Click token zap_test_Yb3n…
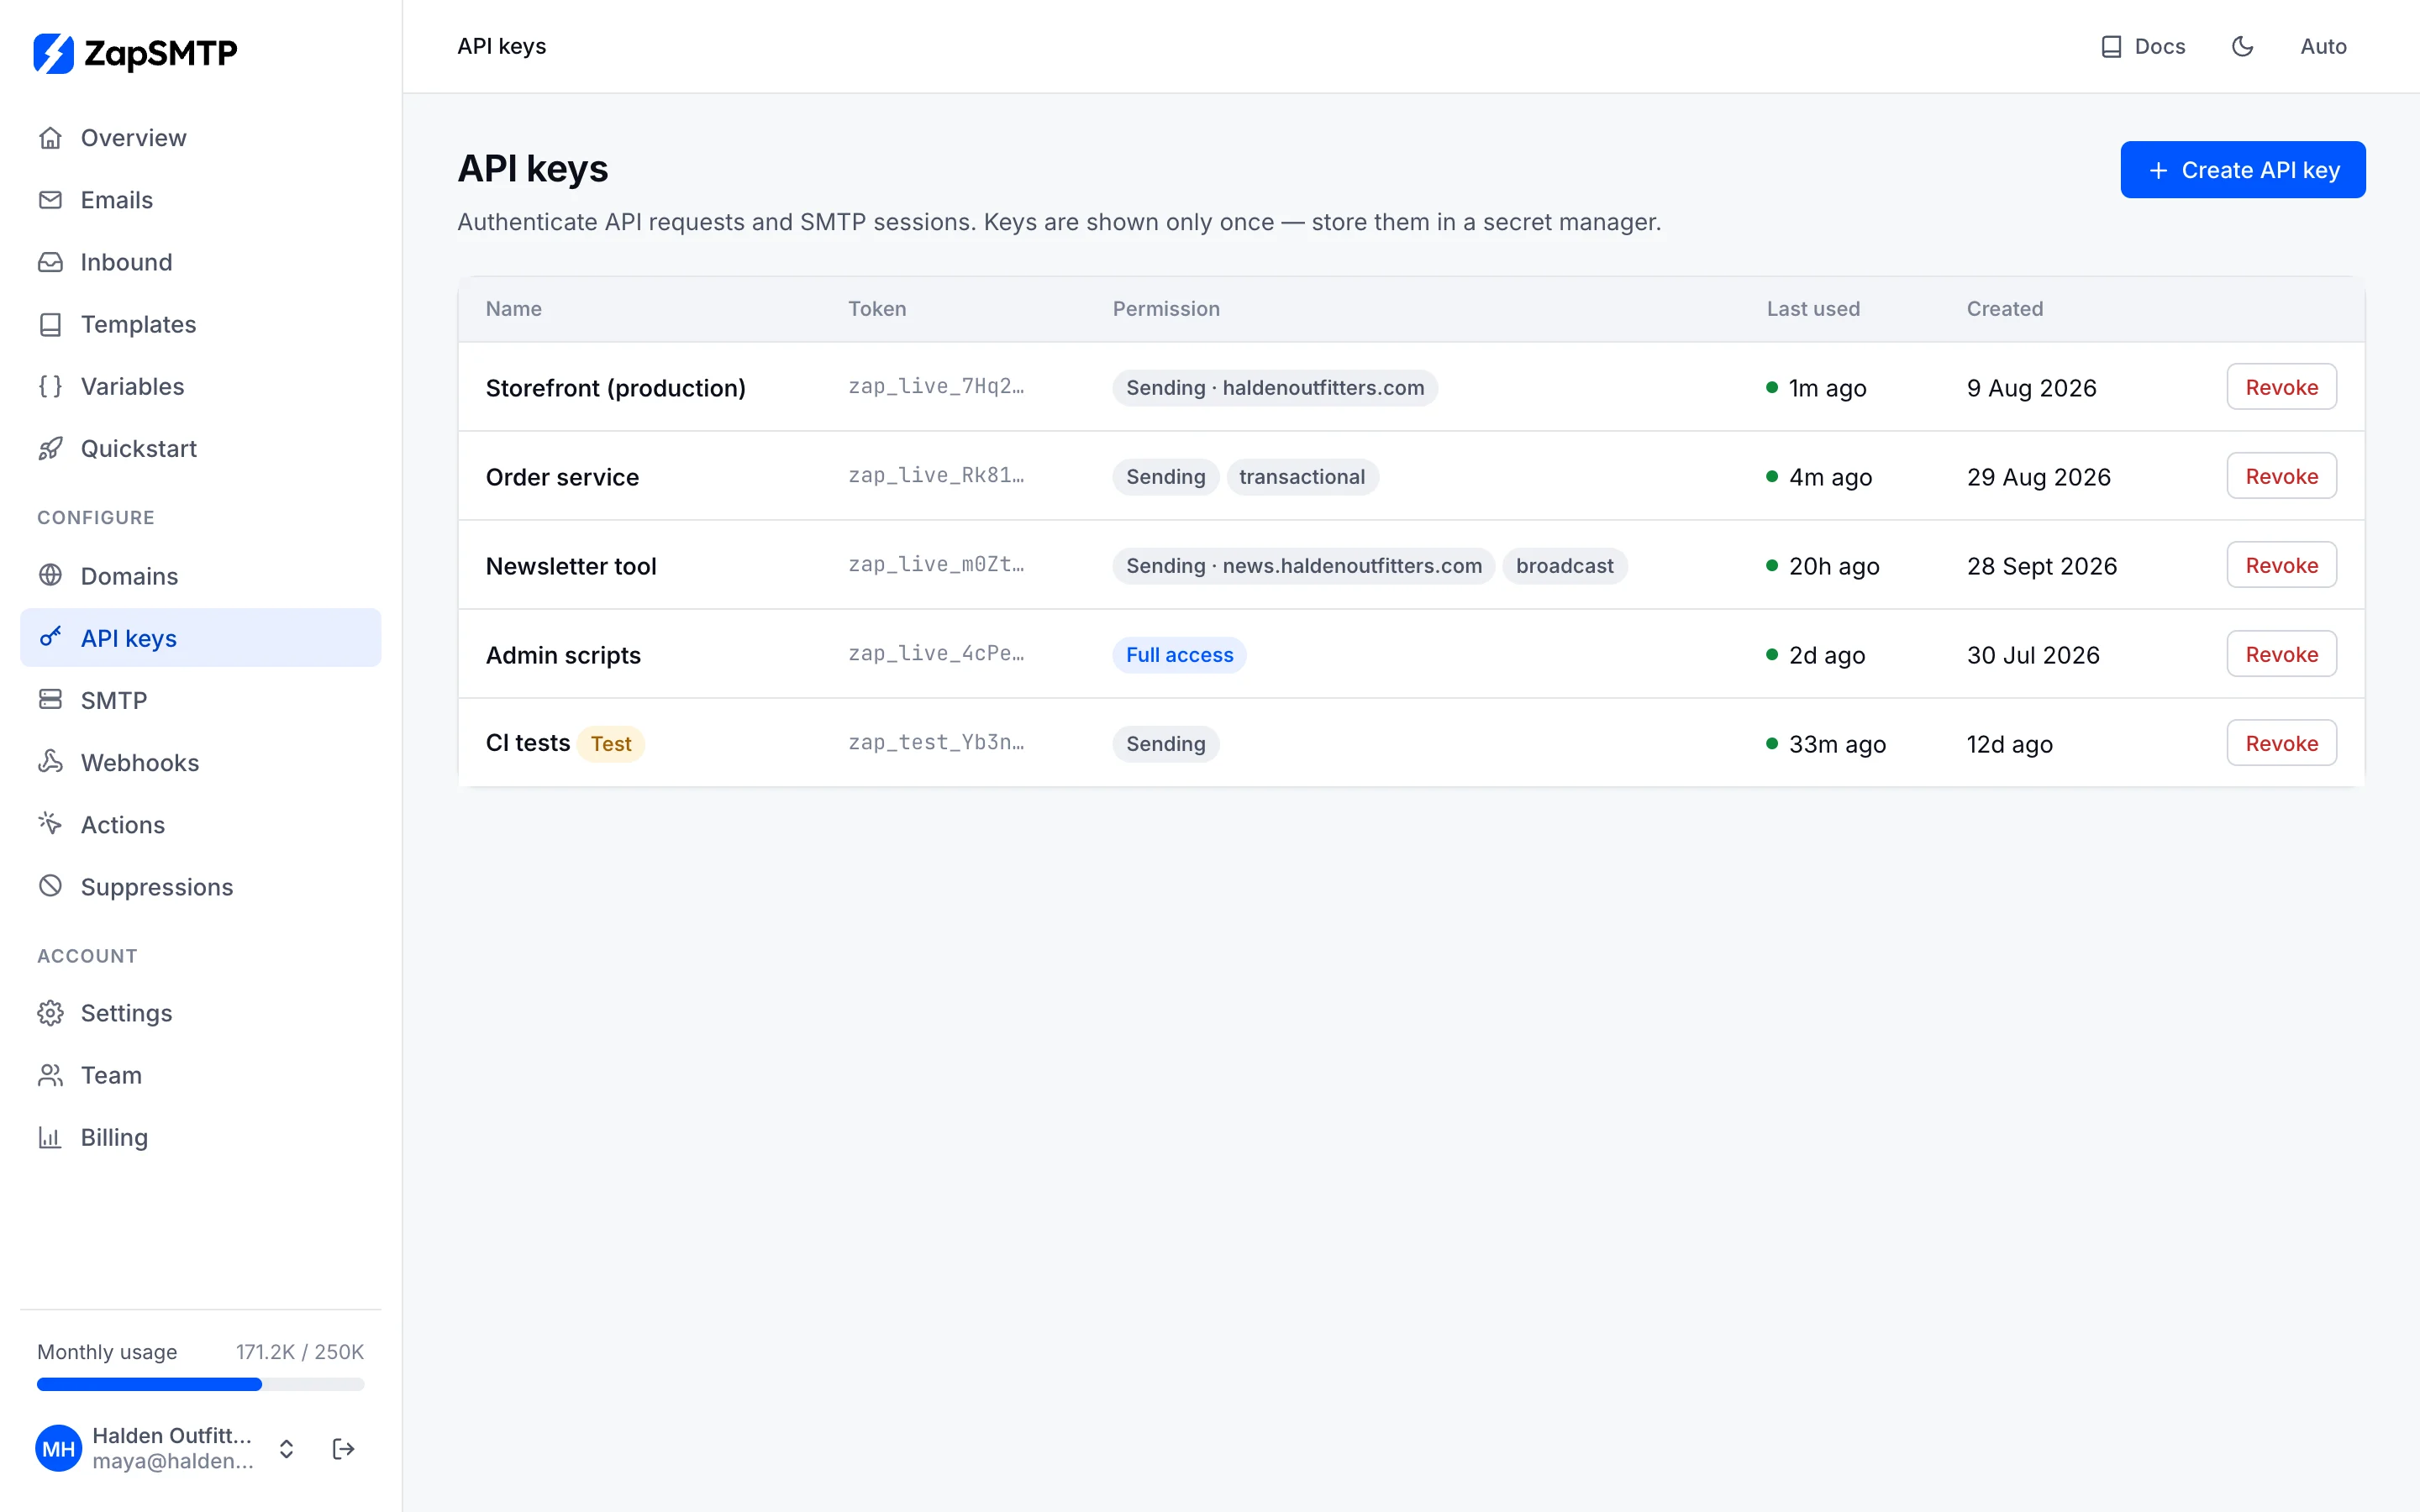Image resolution: width=2420 pixels, height=1512 pixels. point(936,743)
